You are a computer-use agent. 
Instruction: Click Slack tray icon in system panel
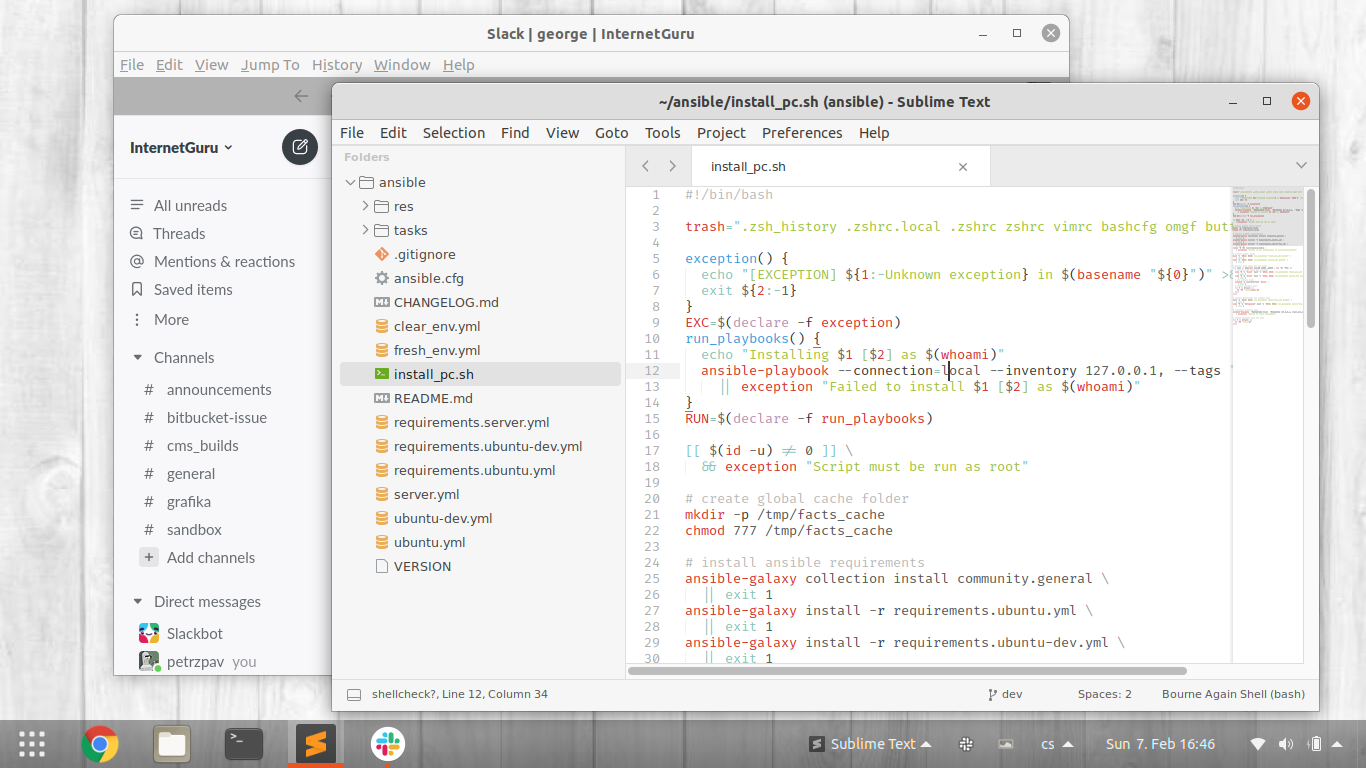pos(966,744)
